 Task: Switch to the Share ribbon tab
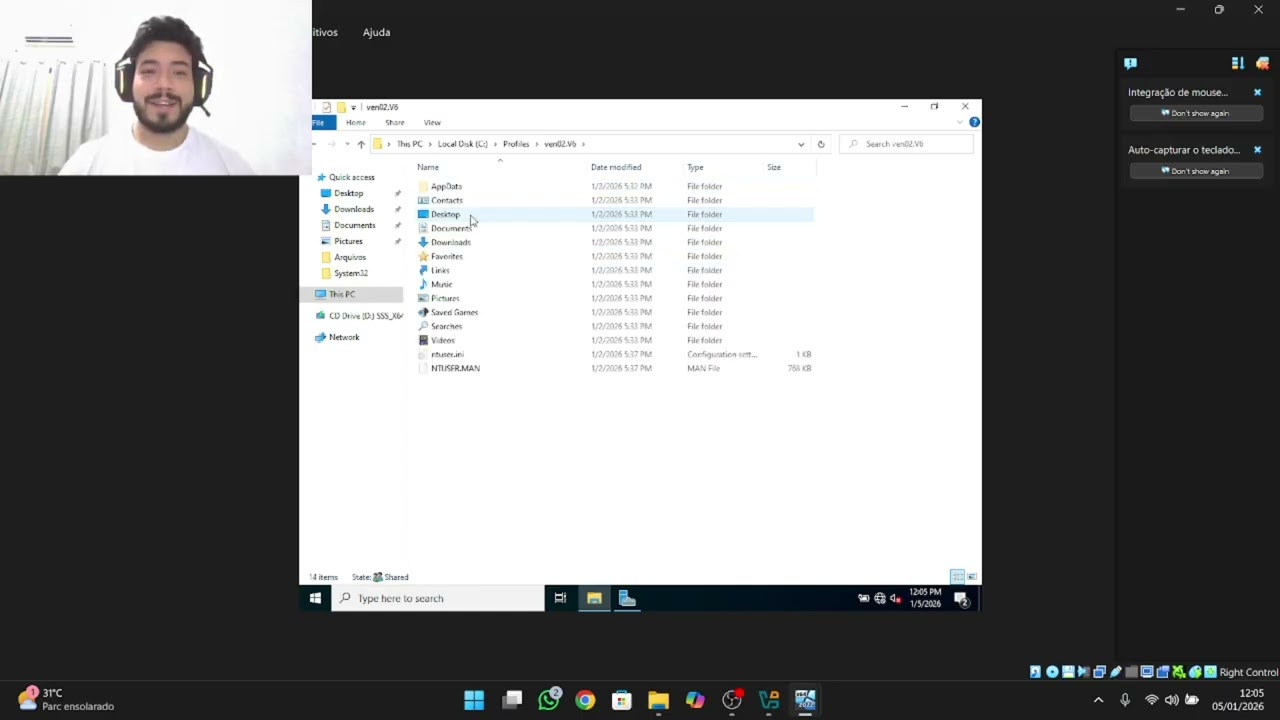[395, 123]
